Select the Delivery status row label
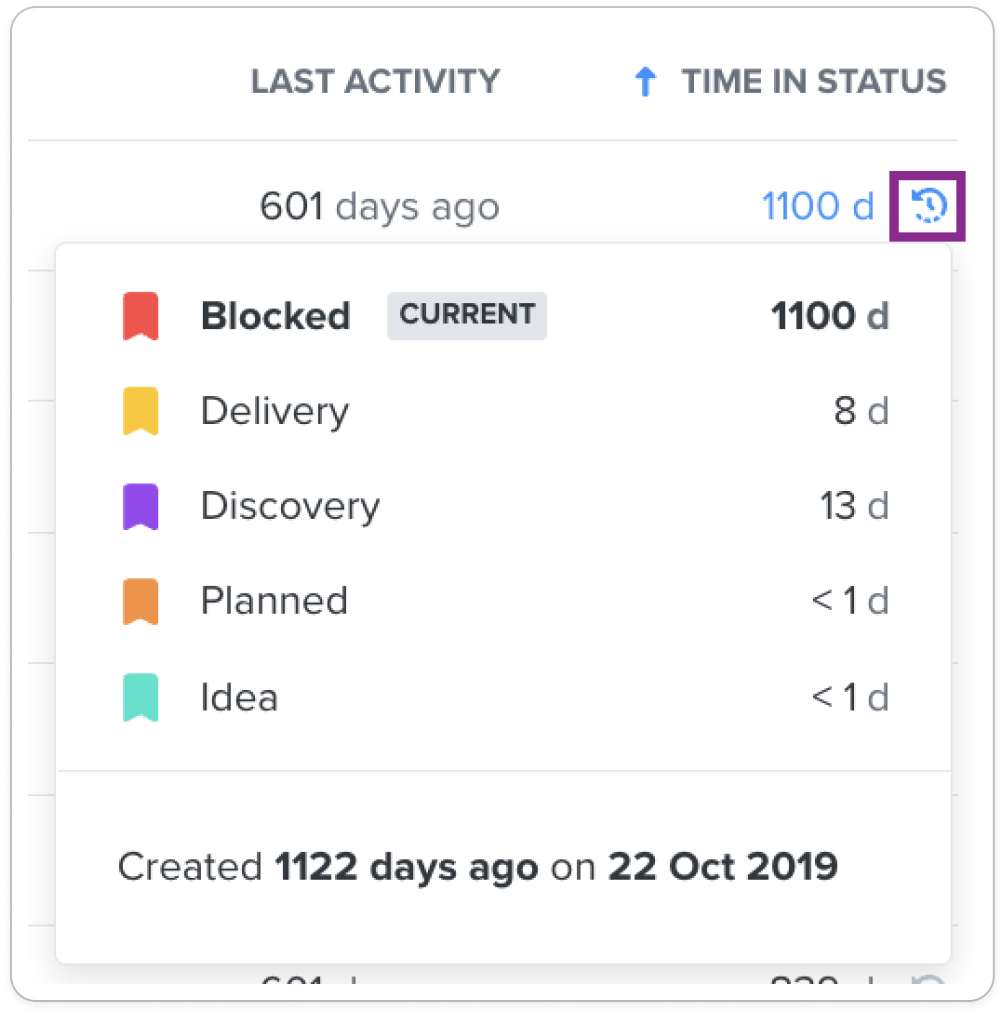 (x=275, y=412)
